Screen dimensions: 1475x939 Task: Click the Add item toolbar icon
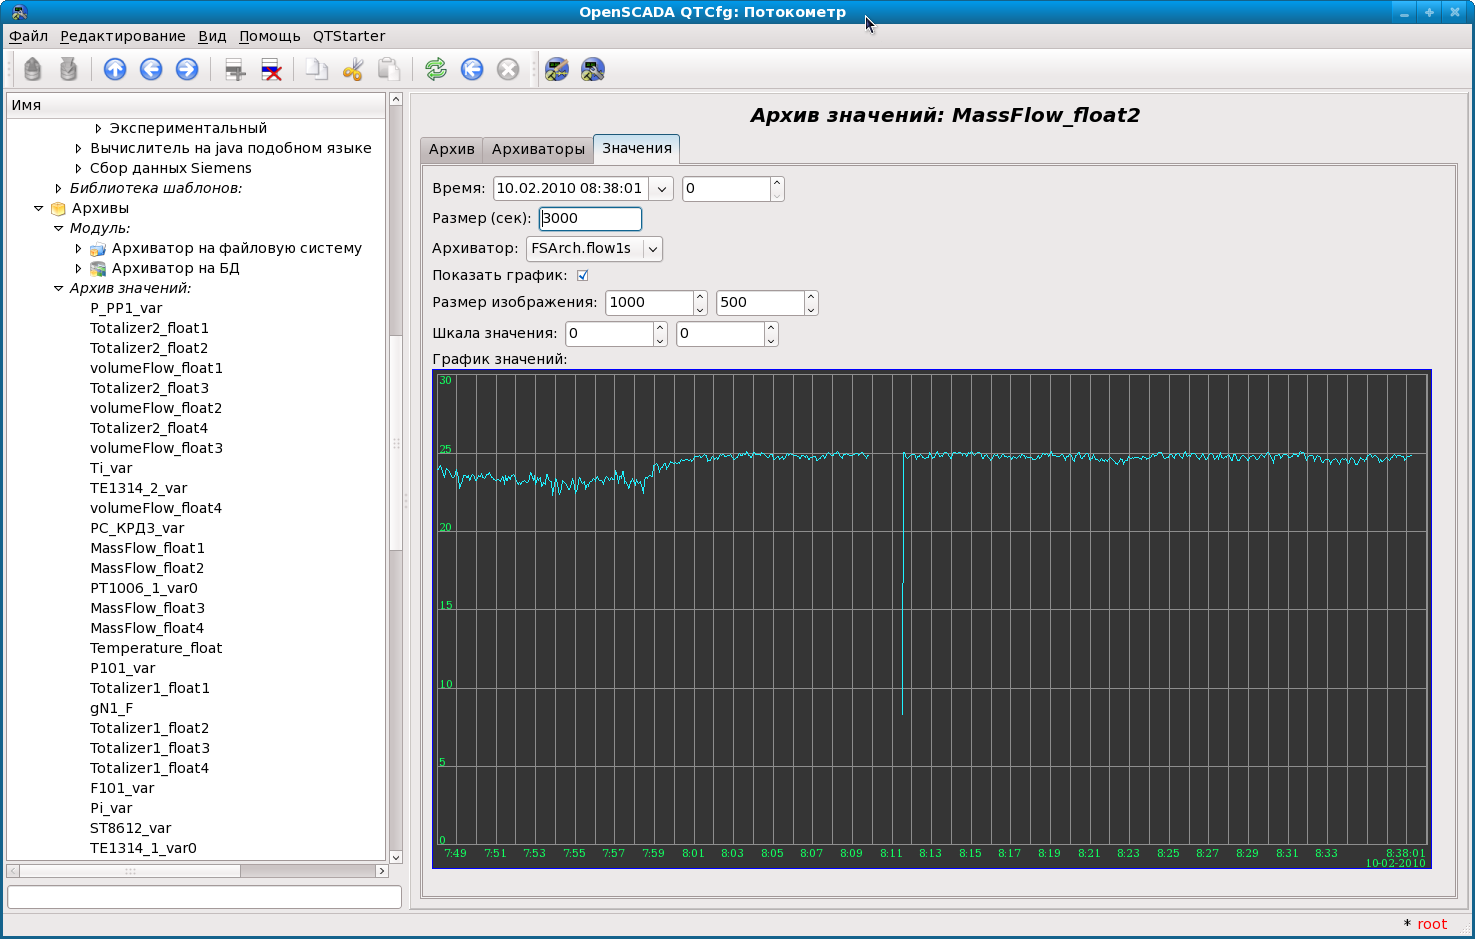click(235, 69)
